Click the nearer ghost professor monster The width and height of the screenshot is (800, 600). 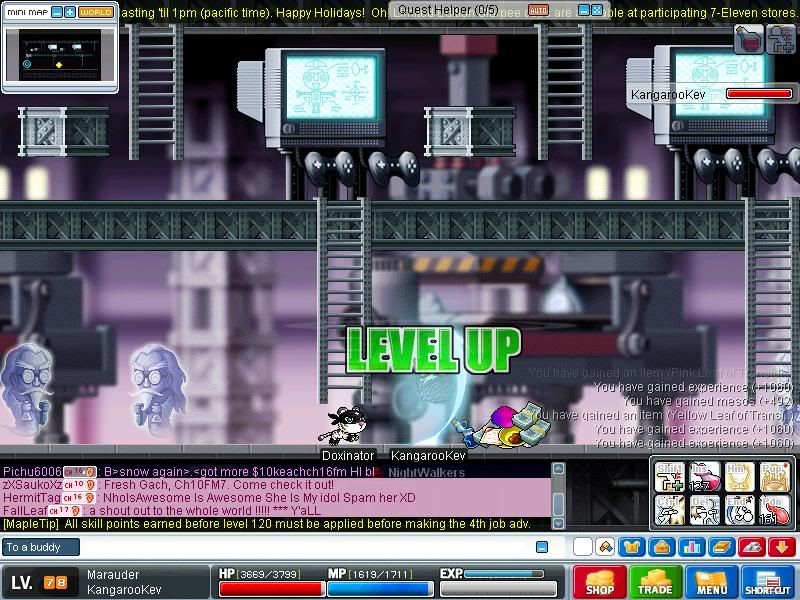[x=158, y=388]
